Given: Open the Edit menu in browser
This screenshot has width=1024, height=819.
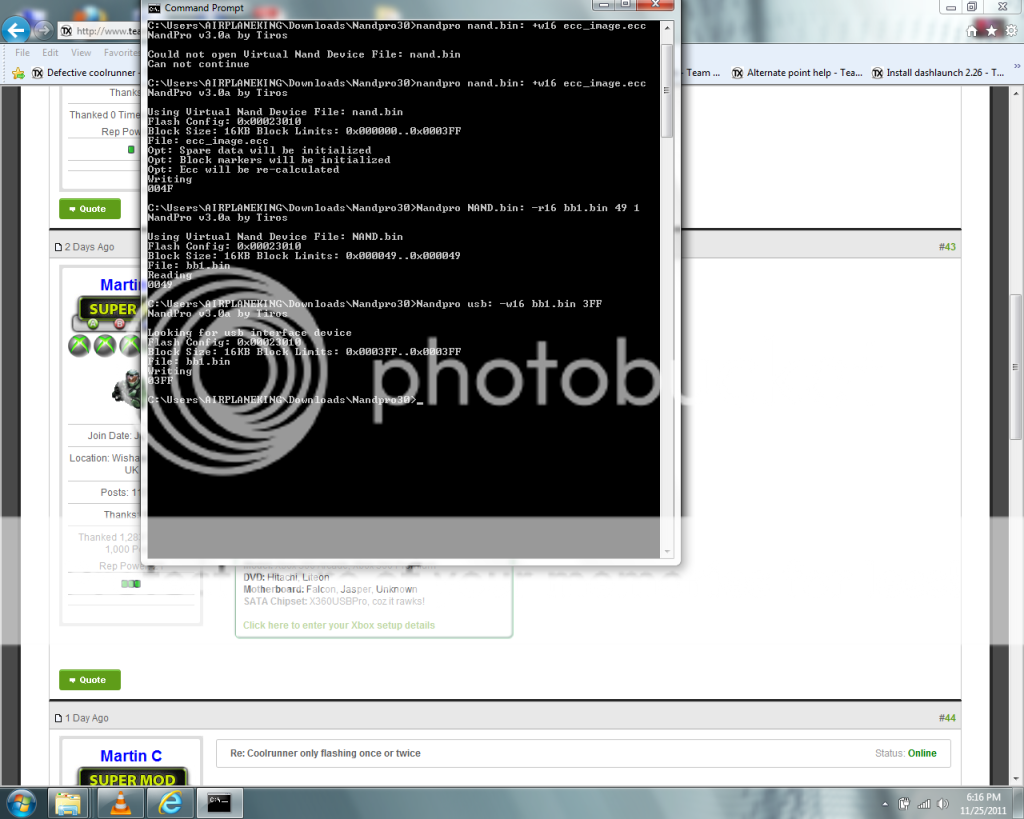Looking at the screenshot, I should 50,53.
